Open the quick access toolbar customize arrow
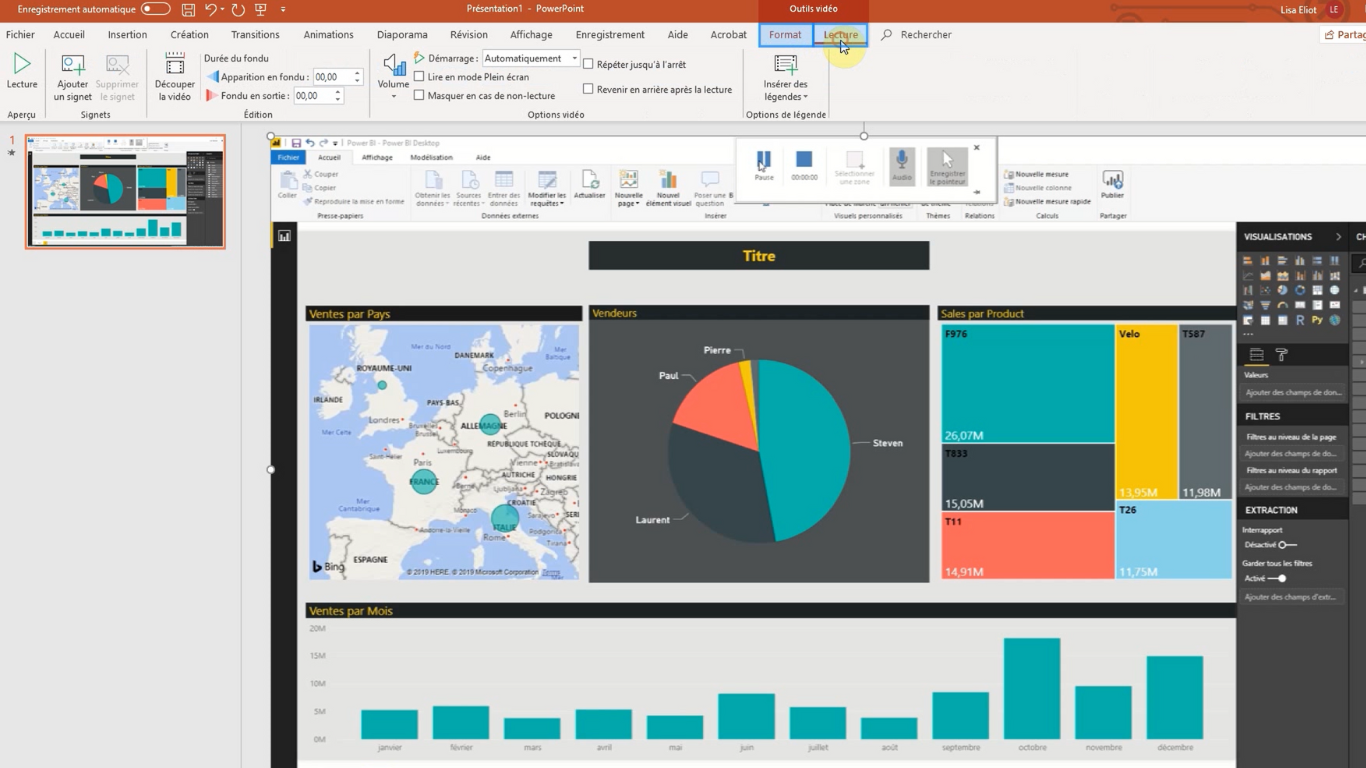This screenshot has width=1366, height=768. click(x=283, y=9)
